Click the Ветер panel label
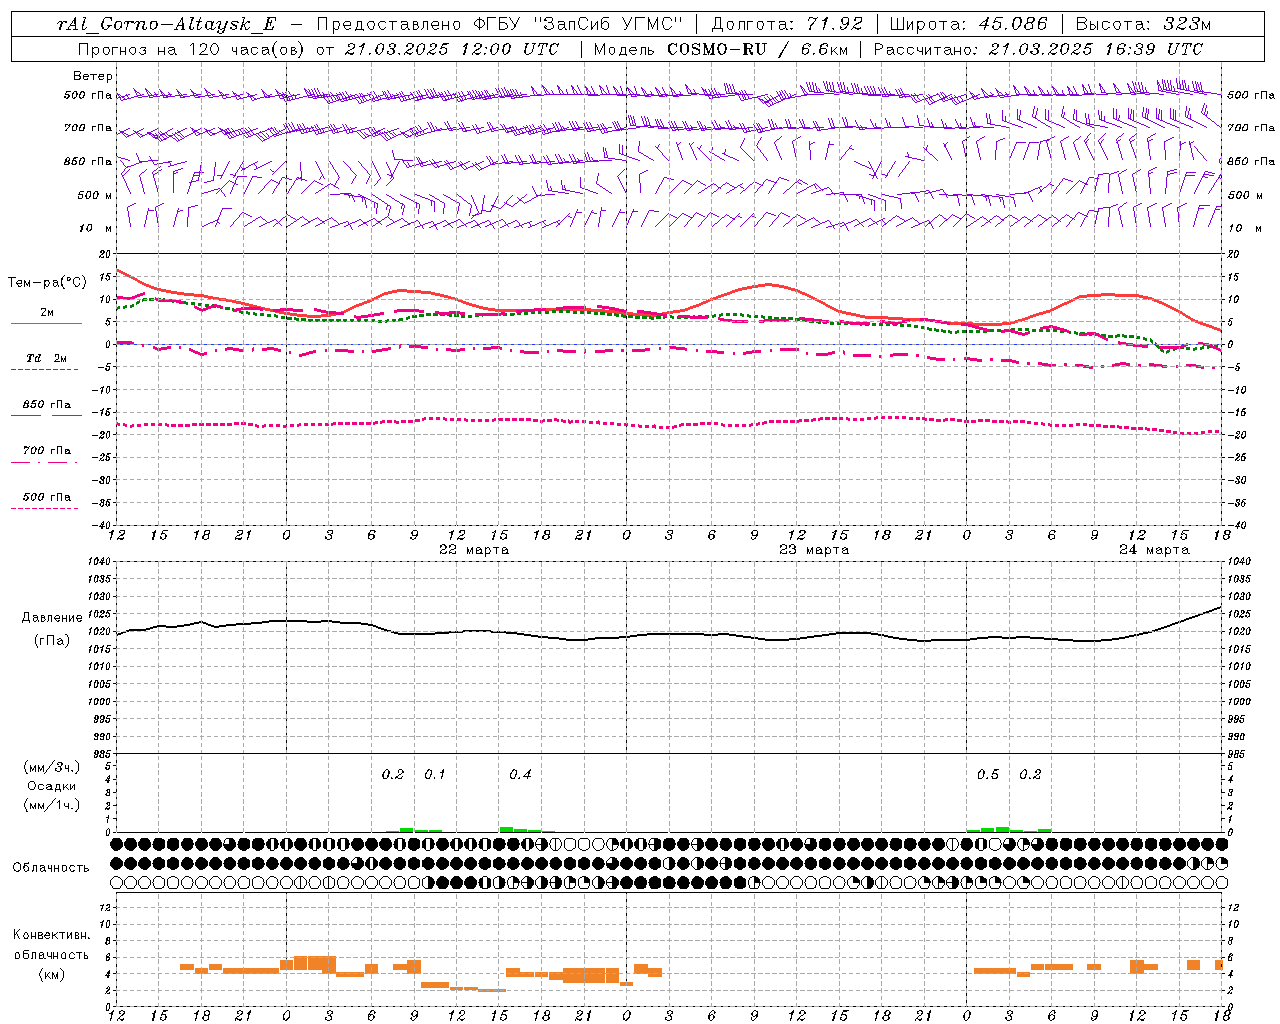Viewport: 1280px width, 1024px height. 93,76
